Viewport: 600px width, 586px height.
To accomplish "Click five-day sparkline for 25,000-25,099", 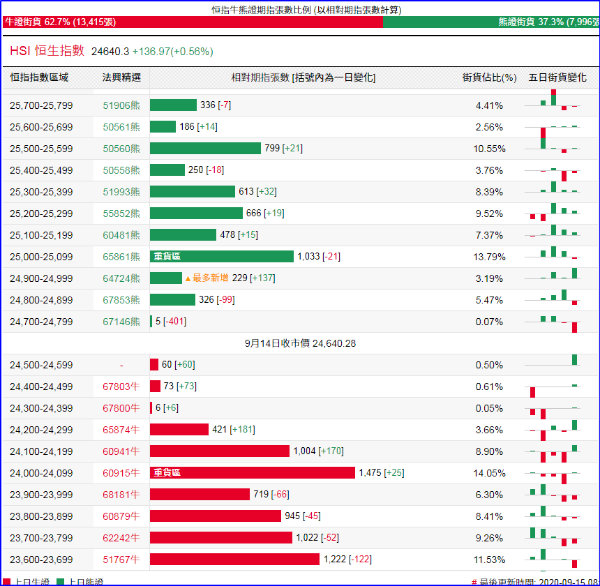I will pos(553,253).
